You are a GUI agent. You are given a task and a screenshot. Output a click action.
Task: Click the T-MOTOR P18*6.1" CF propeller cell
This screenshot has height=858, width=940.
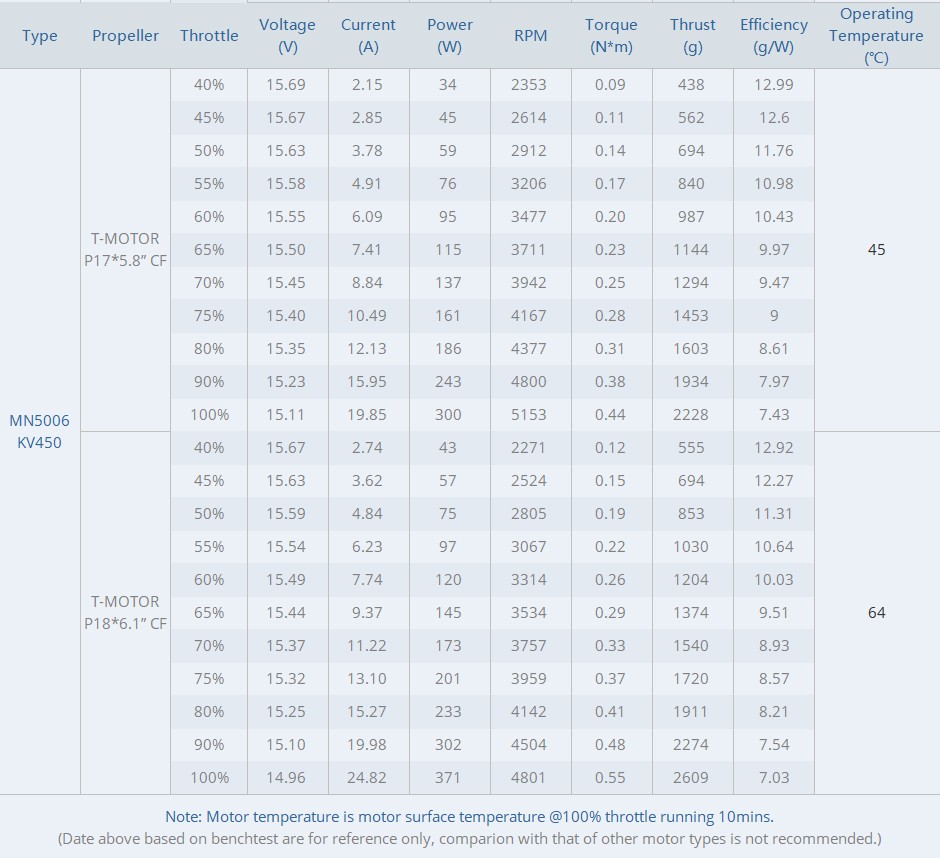(x=125, y=612)
